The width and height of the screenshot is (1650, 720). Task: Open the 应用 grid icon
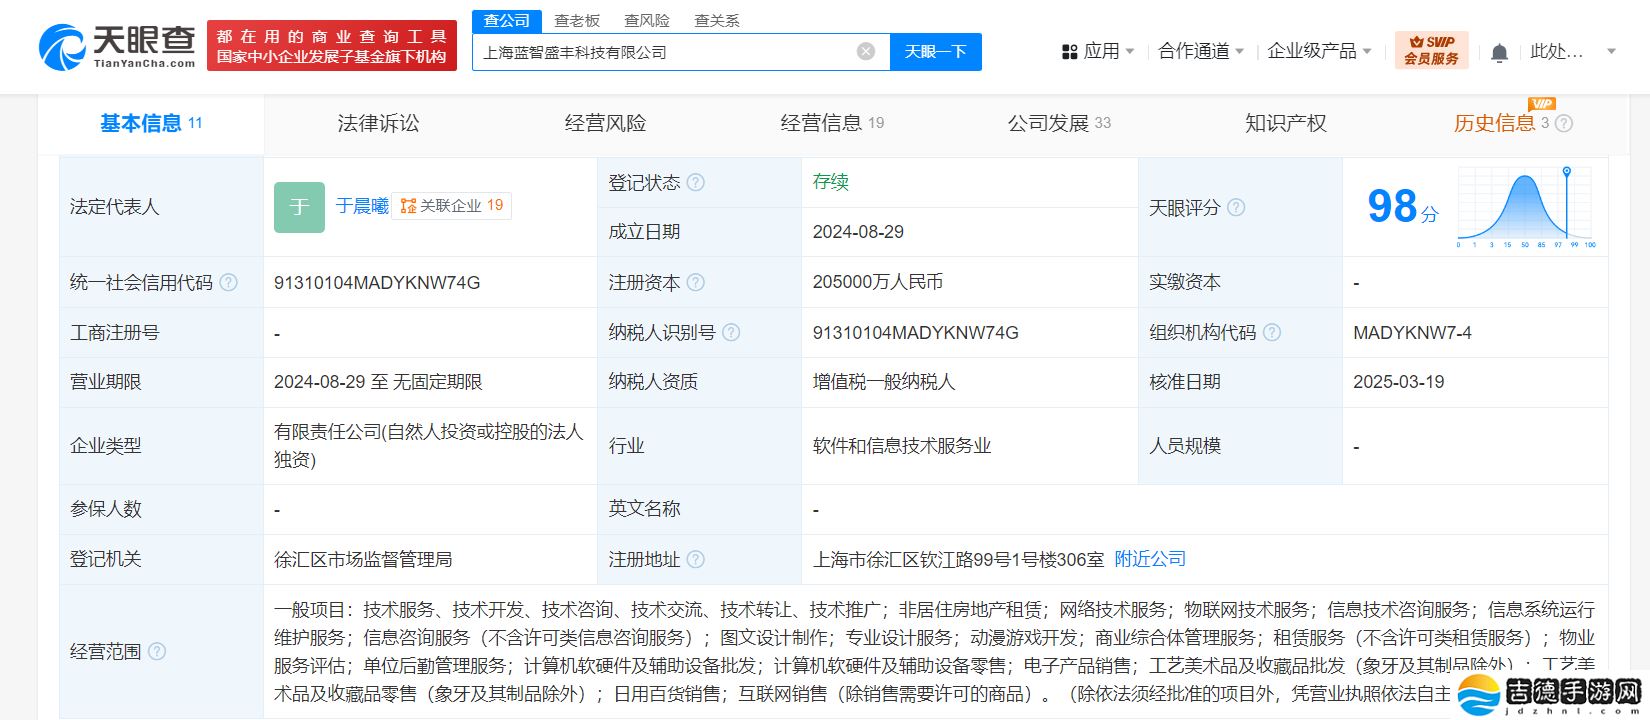(x=1069, y=52)
